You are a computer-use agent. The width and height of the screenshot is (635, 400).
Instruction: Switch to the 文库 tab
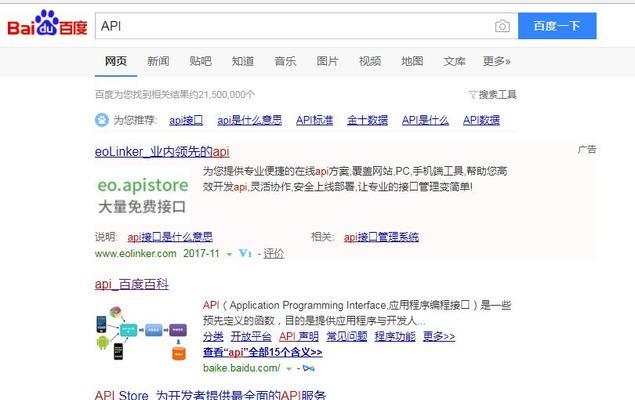click(x=454, y=61)
